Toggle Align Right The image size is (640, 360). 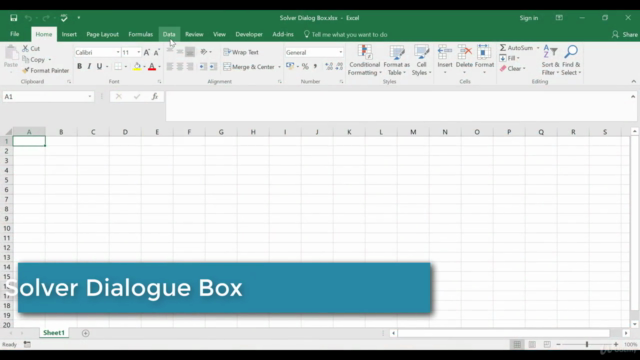pos(190,67)
